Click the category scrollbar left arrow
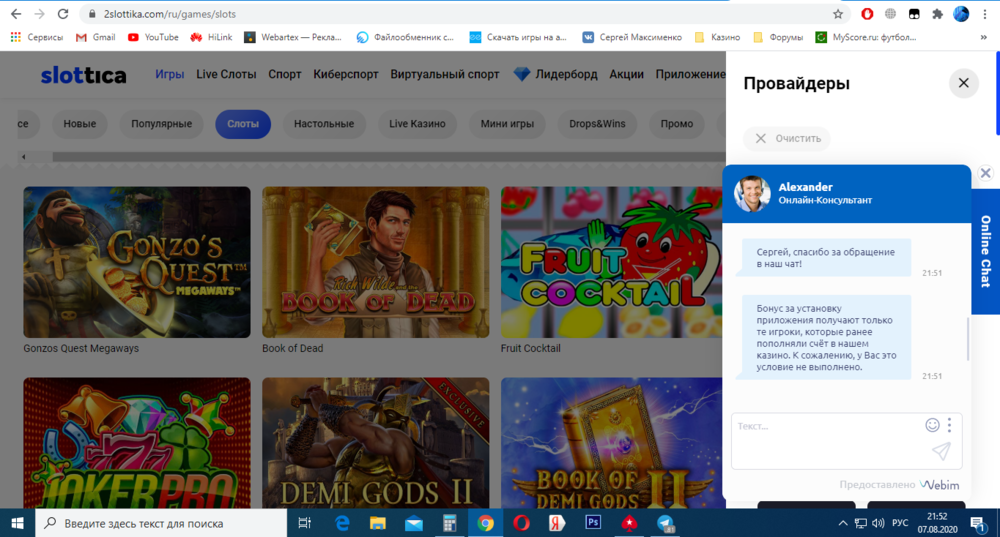1000x537 pixels. point(24,156)
